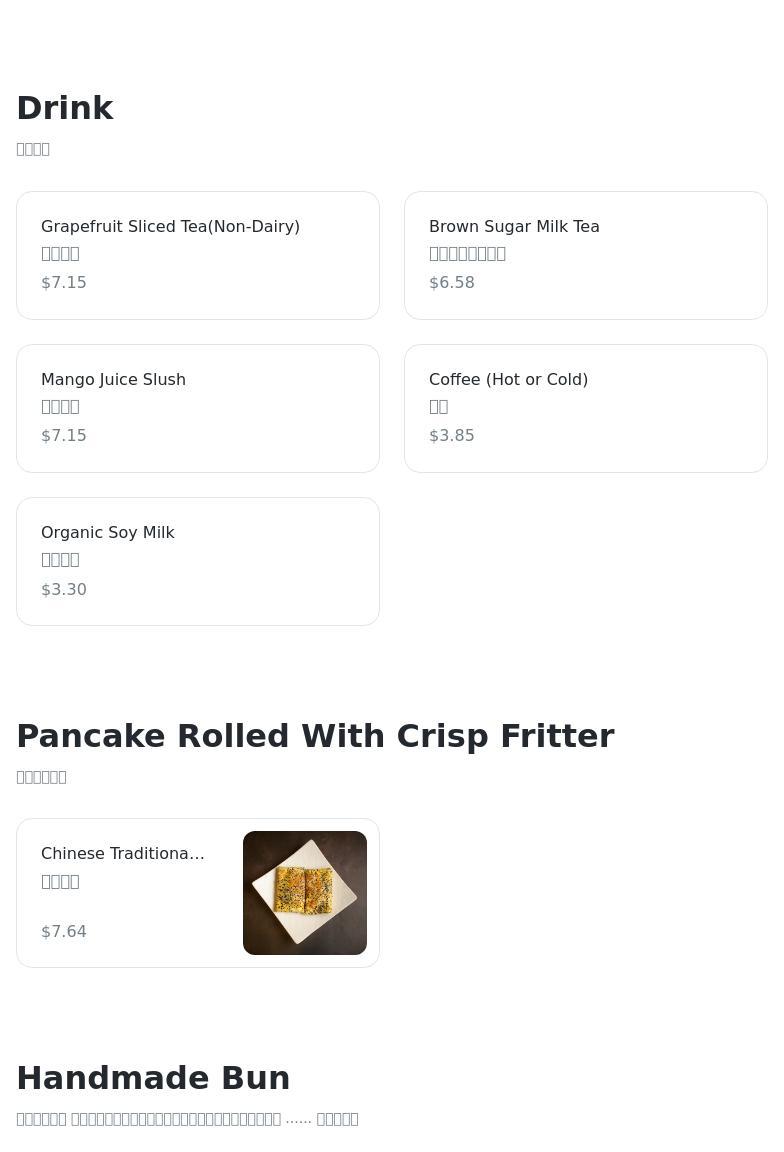Image resolution: width=784 pixels, height=1152 pixels.
Task: Click the Drink section heading
Action: click(x=65, y=108)
